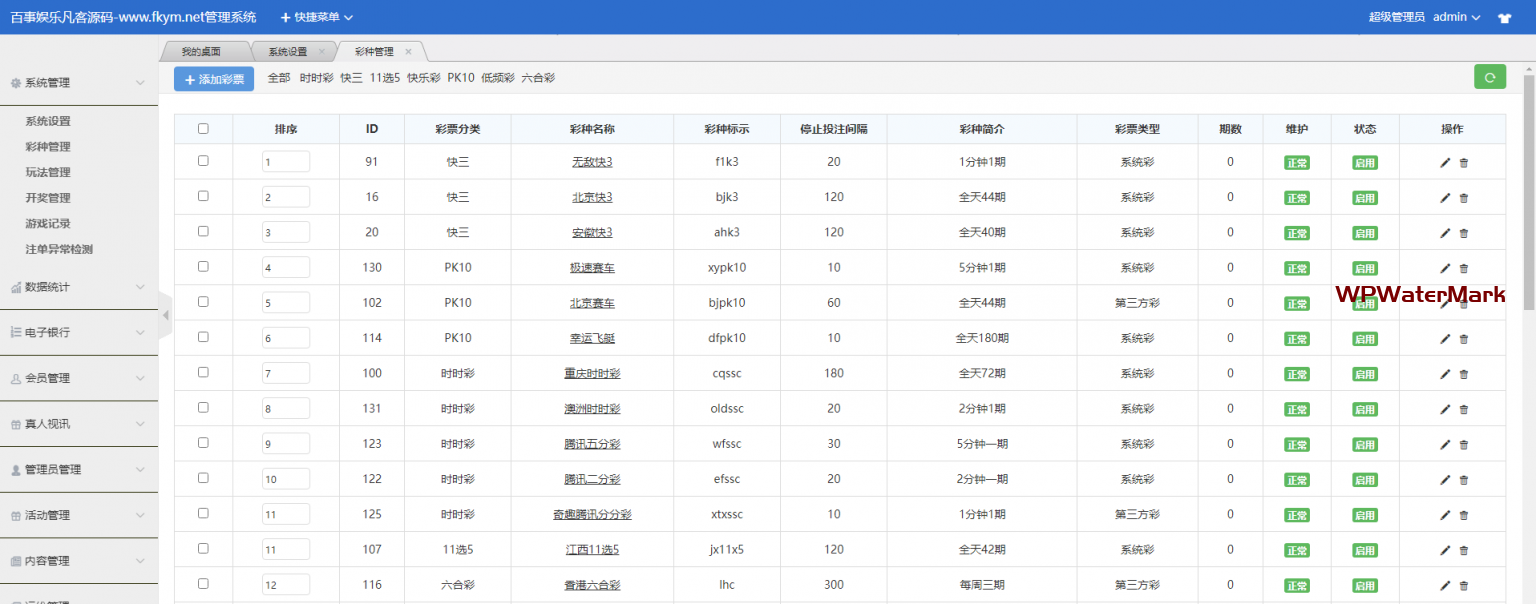Expand the 管理员管理 sidebar section
Image resolution: width=1536 pixels, height=604 pixels.
(79, 469)
